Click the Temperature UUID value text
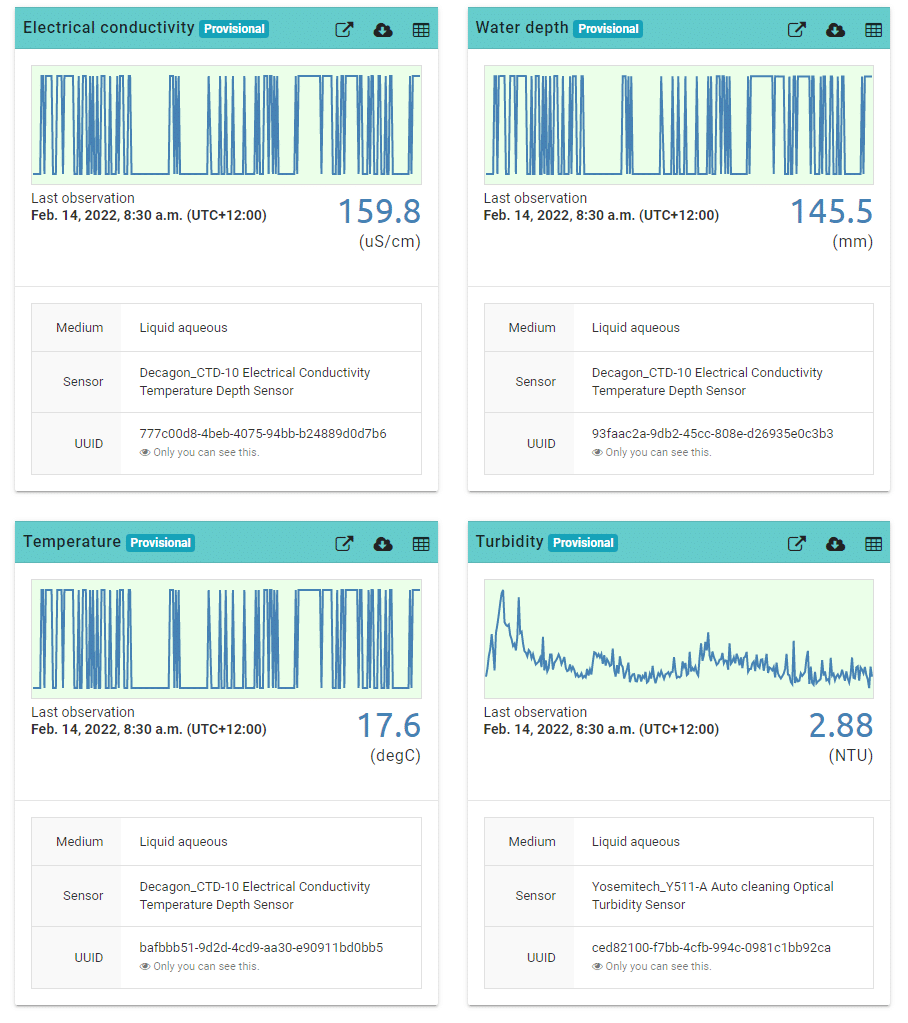This screenshot has width=908, height=1023. (x=261, y=948)
